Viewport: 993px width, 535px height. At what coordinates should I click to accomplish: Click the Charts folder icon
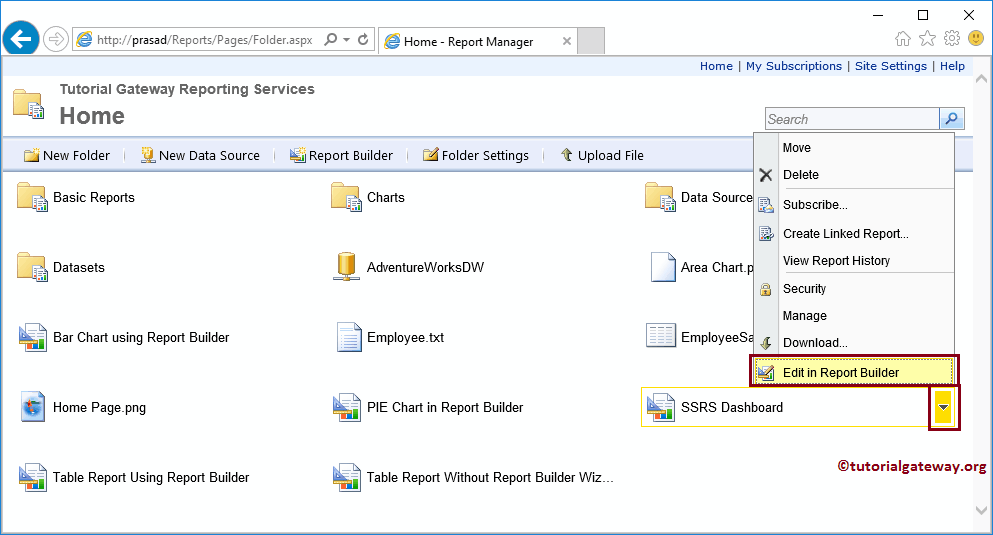pyautogui.click(x=346, y=198)
